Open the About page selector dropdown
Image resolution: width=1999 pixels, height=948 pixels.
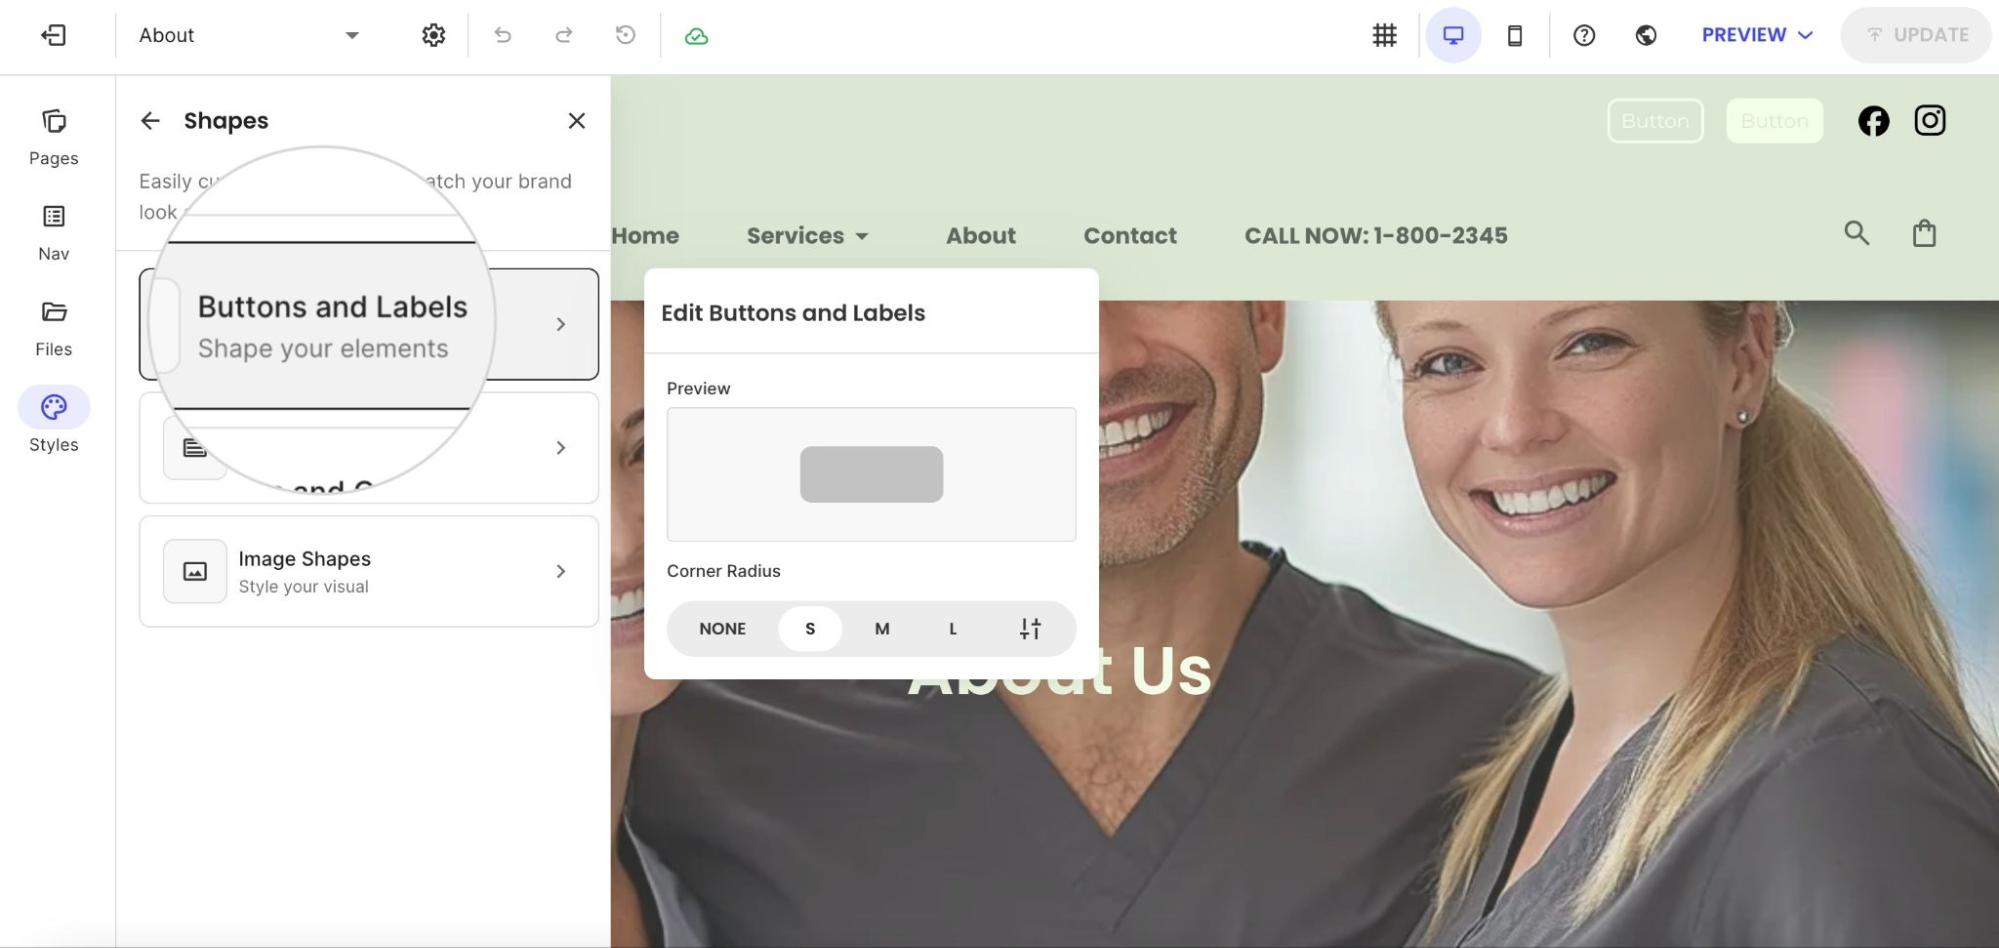point(249,35)
